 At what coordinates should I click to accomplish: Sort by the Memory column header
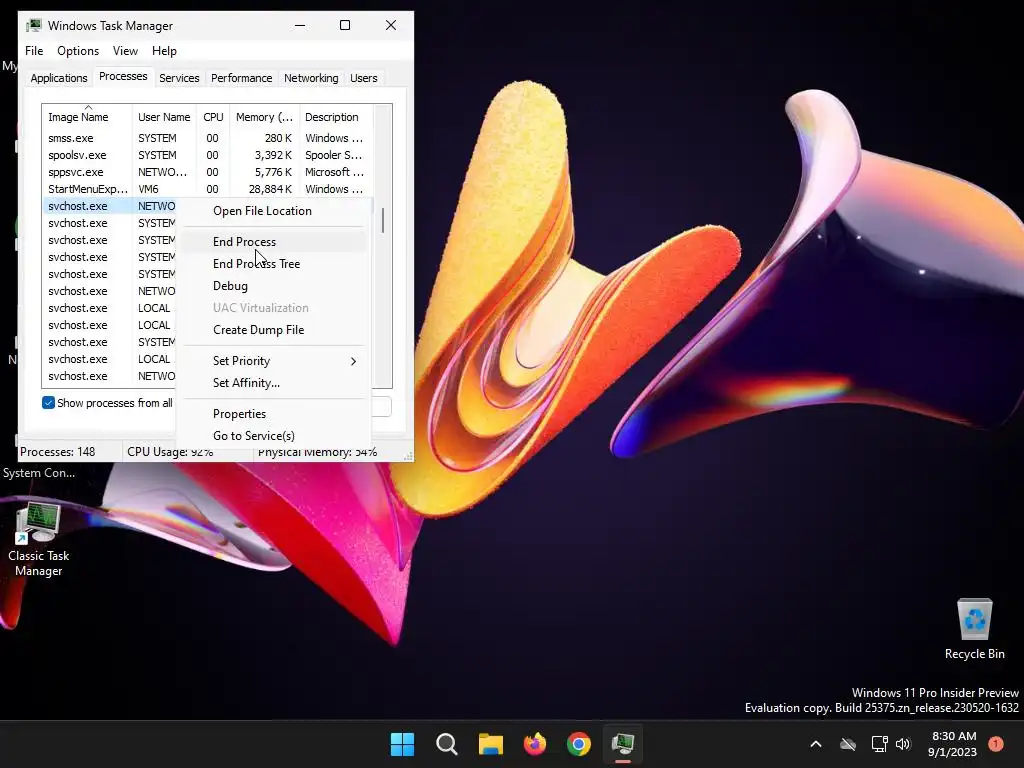264,117
